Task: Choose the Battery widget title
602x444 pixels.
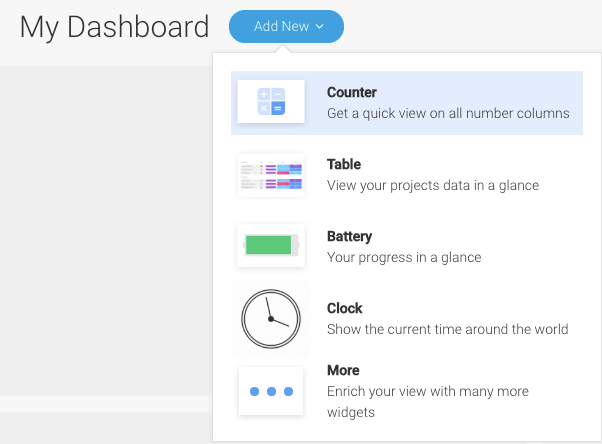Action: point(349,236)
